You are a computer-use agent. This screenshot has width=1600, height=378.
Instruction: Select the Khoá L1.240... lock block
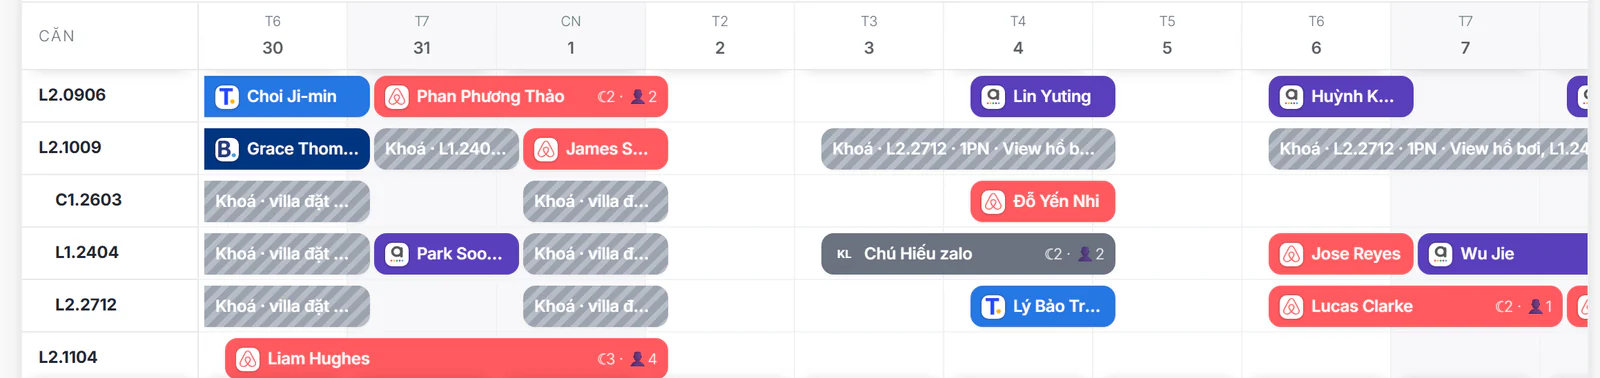tap(446, 149)
